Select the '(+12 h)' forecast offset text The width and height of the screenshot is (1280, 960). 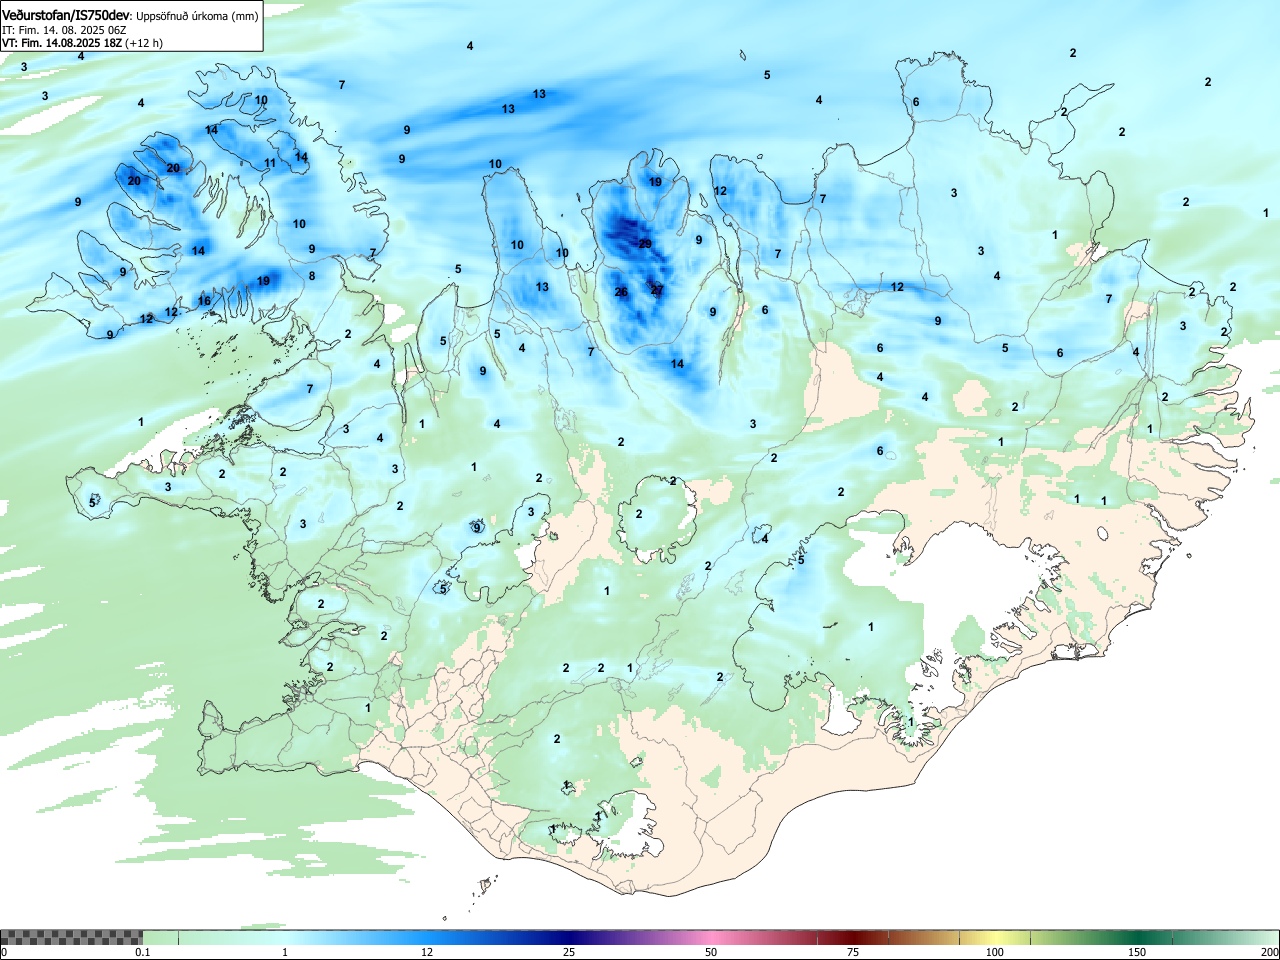144,43
